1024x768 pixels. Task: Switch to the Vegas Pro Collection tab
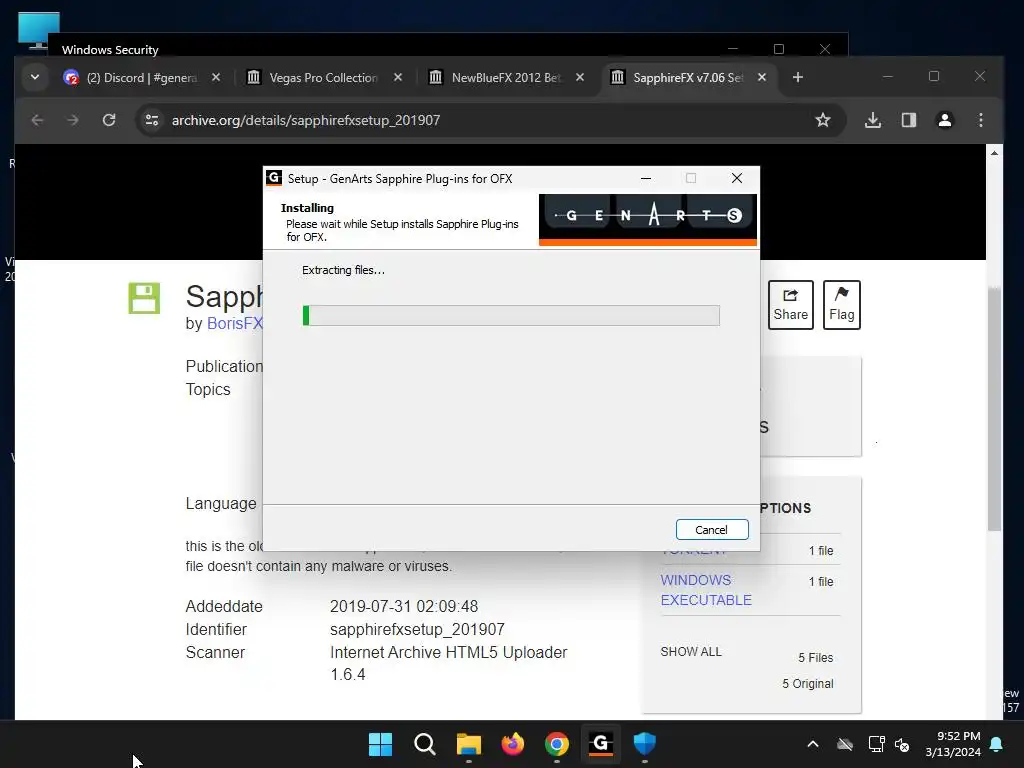323,78
